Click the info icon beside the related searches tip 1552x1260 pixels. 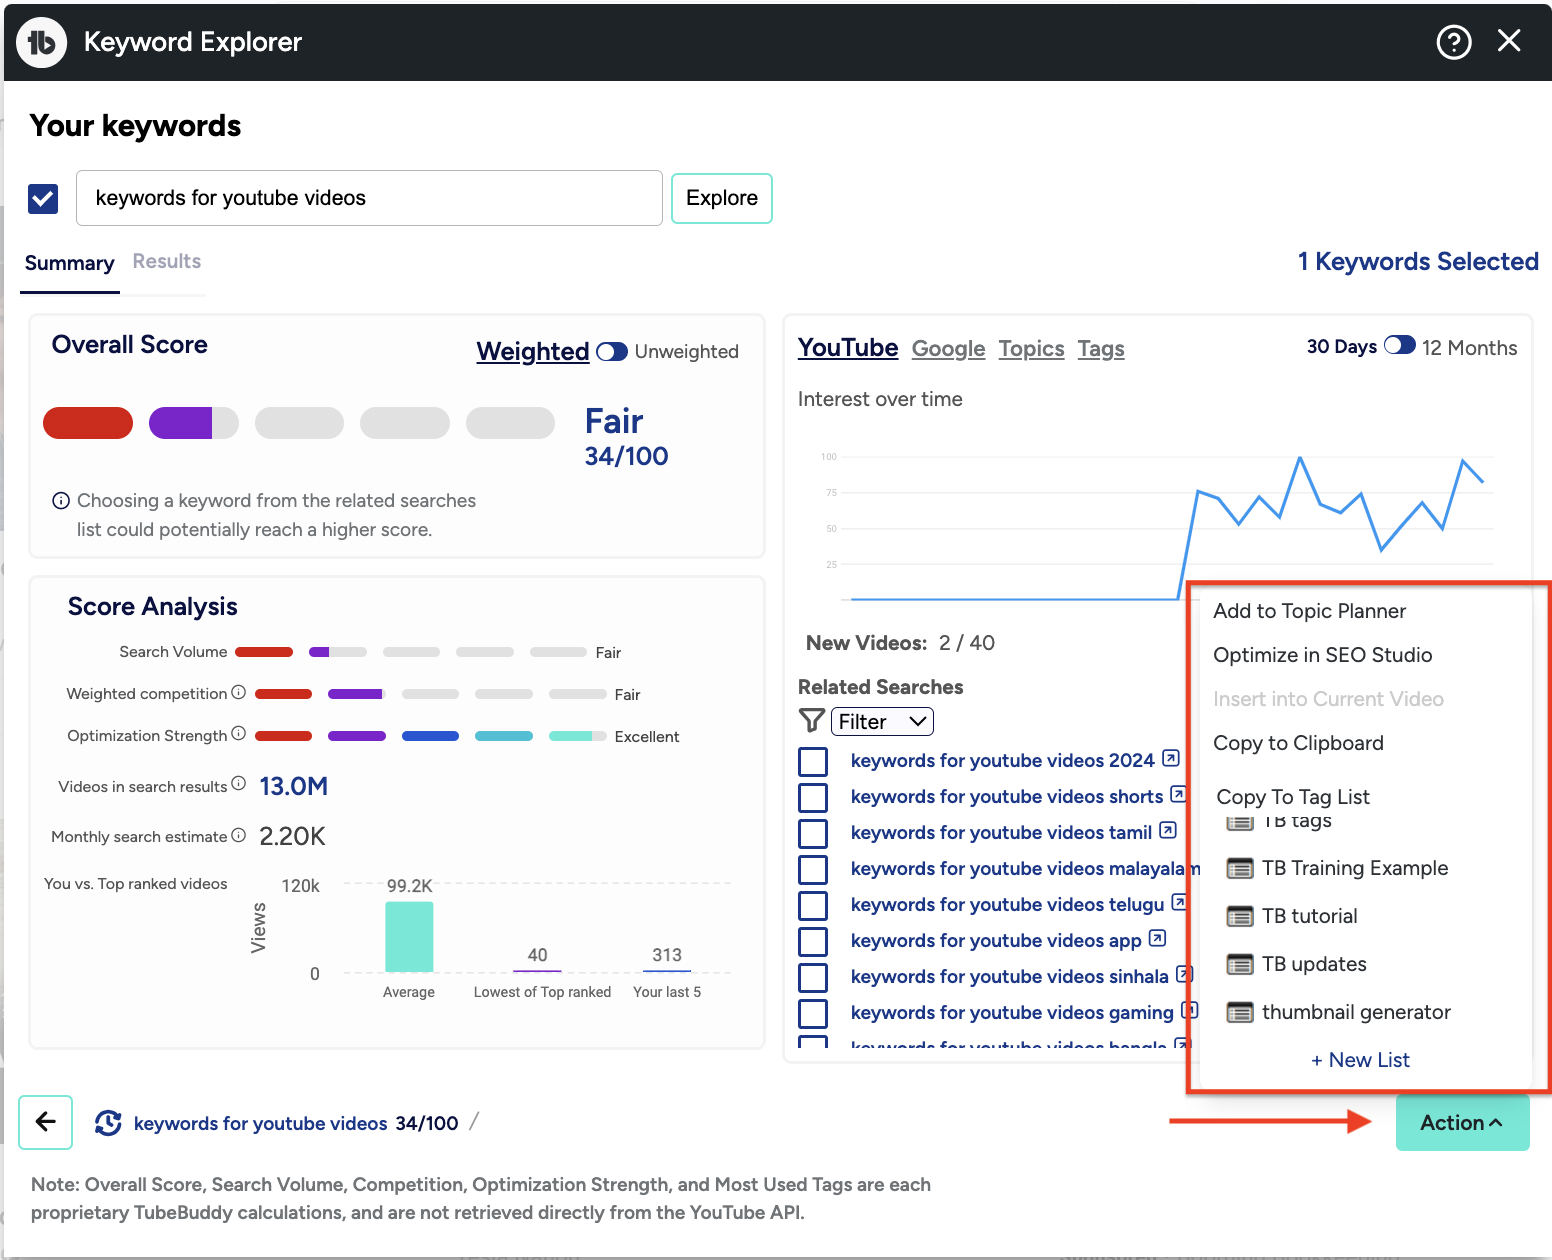(x=61, y=501)
